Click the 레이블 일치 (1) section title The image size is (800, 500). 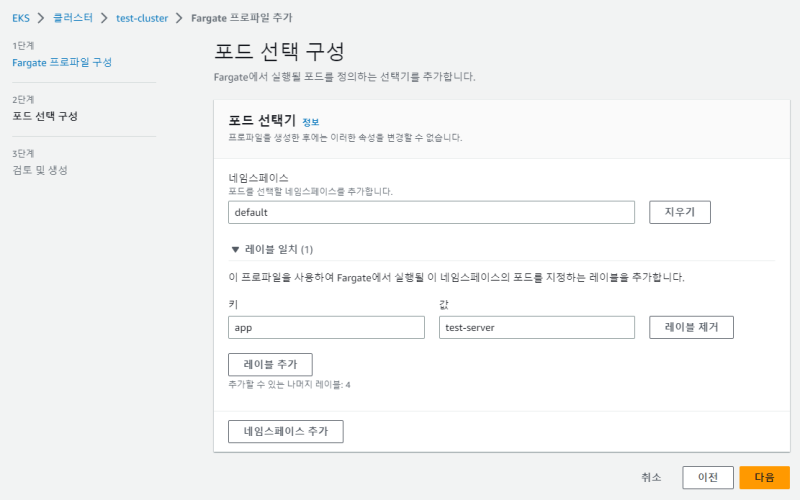(279, 249)
